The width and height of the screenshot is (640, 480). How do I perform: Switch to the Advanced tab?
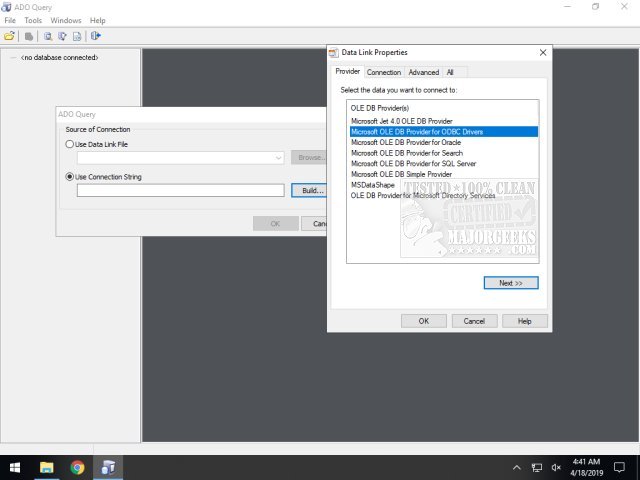424,72
